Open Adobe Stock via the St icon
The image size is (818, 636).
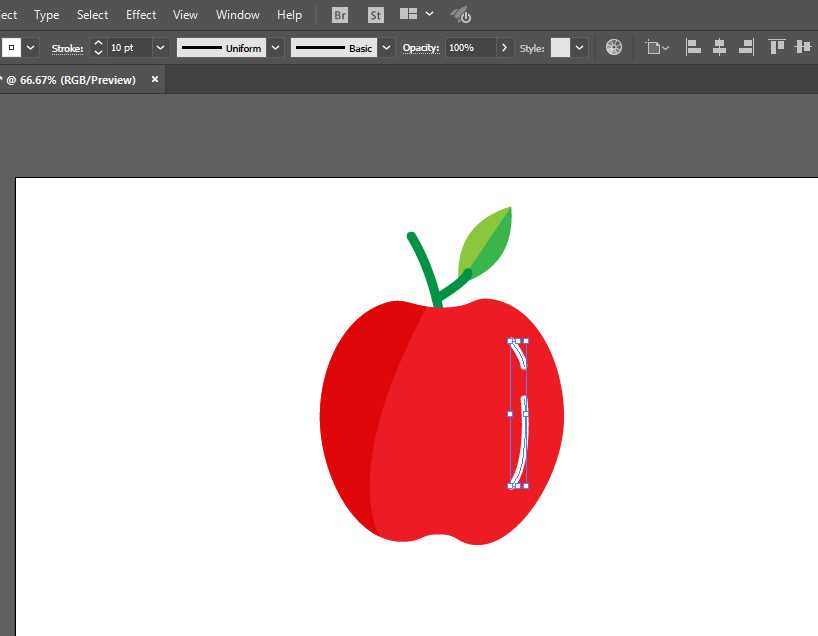(375, 15)
